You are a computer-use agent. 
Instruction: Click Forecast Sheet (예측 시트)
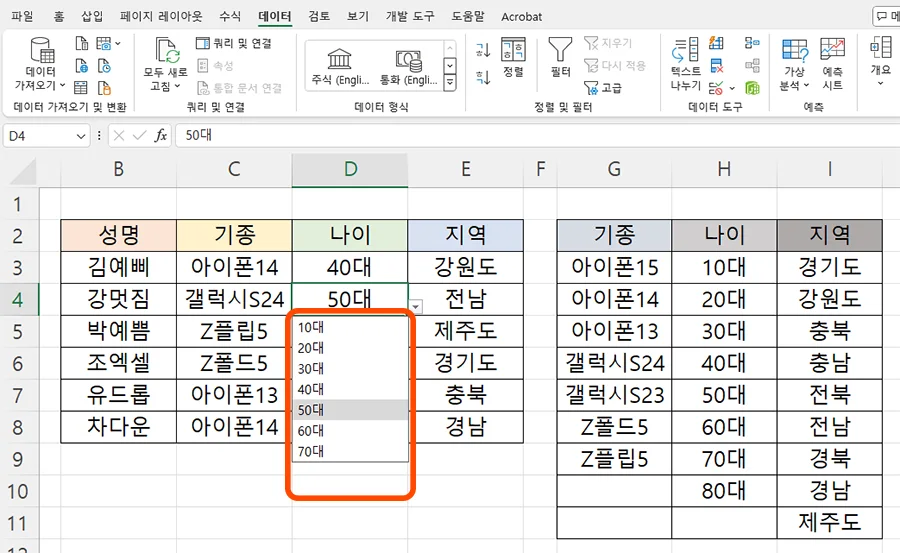coord(832,63)
